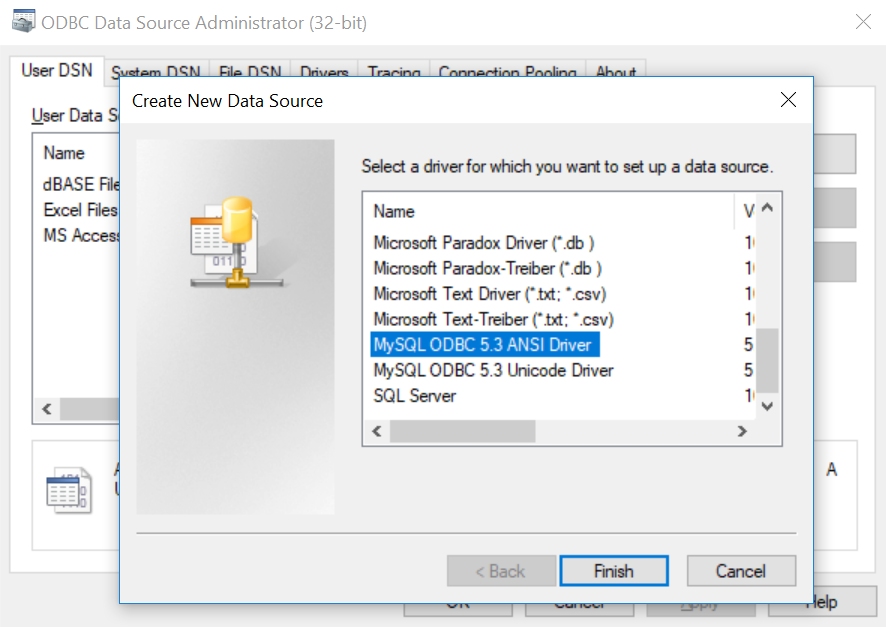Click the Finish button
886x627 pixels.
pyautogui.click(x=614, y=571)
